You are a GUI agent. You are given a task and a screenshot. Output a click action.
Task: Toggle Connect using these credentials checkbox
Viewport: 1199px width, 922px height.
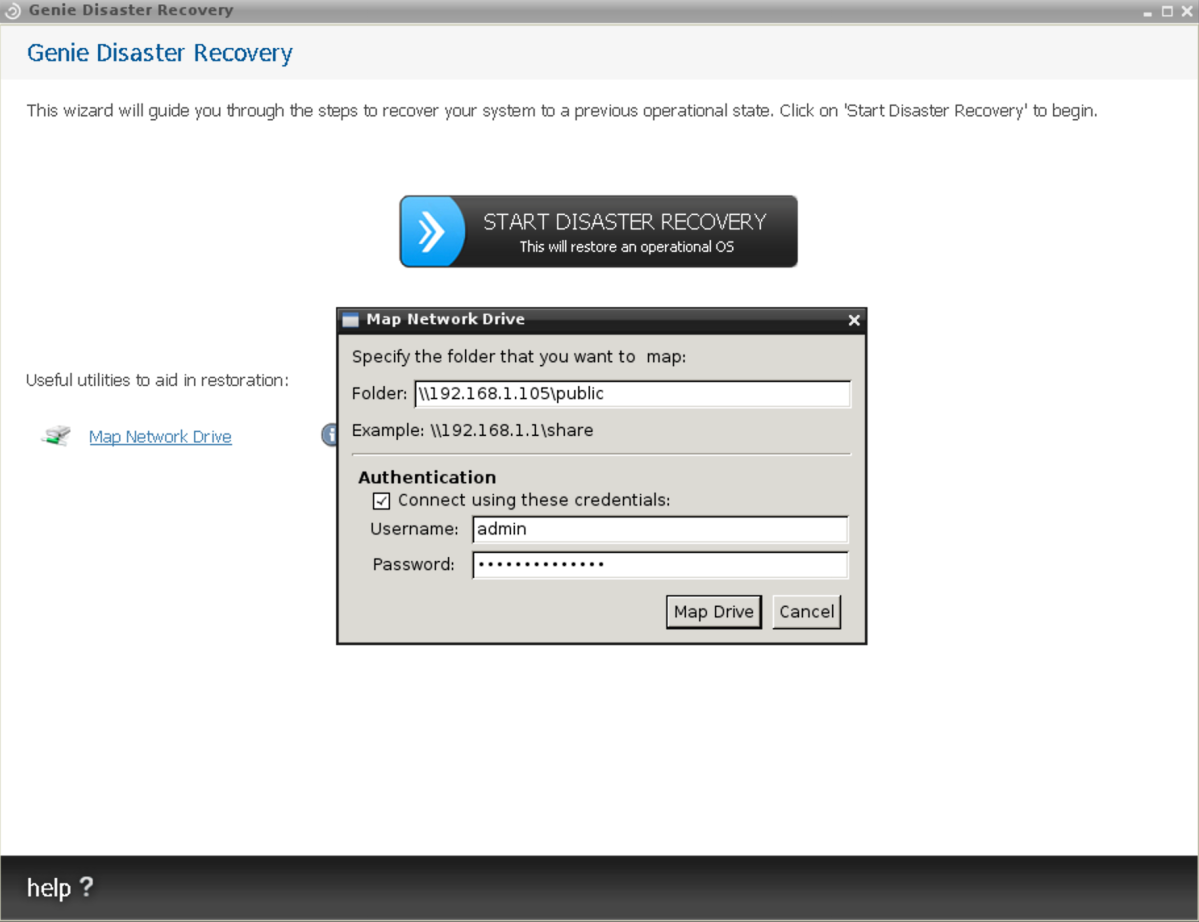click(381, 501)
